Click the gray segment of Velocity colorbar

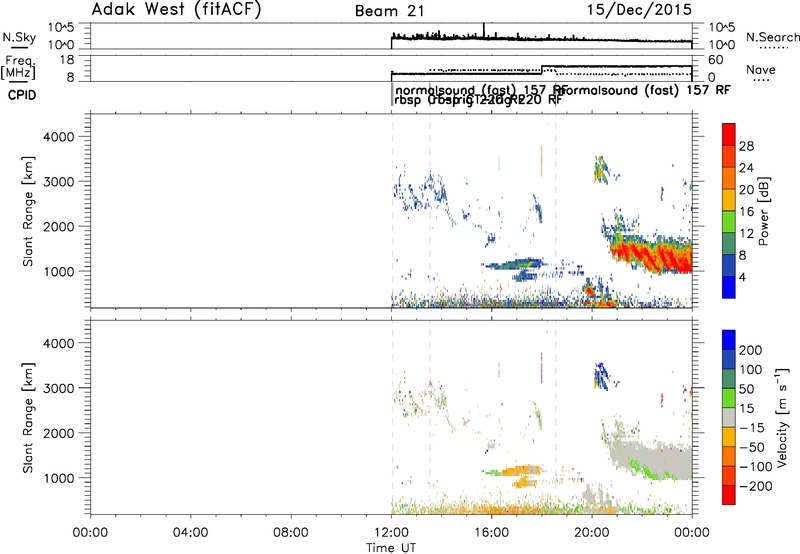(x=729, y=418)
